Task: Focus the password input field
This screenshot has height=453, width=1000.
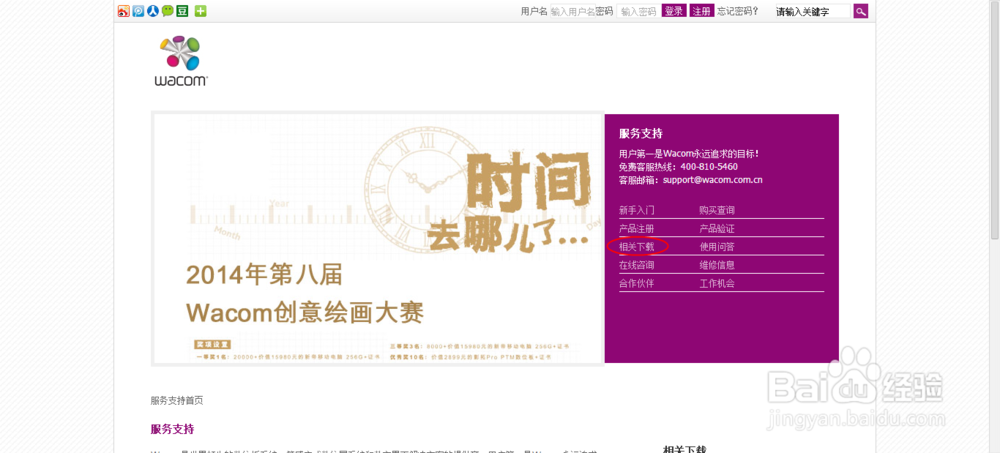Action: pyautogui.click(x=638, y=11)
